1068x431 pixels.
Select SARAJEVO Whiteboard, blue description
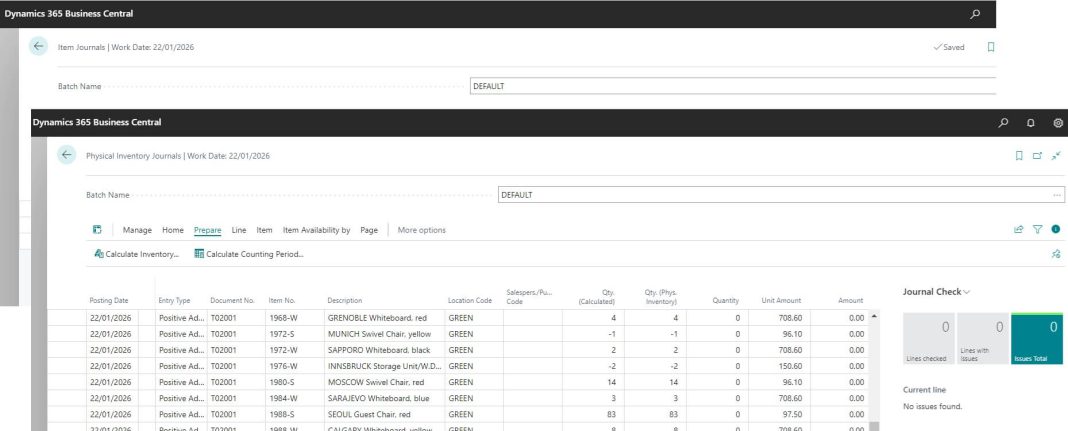[x=385, y=398]
